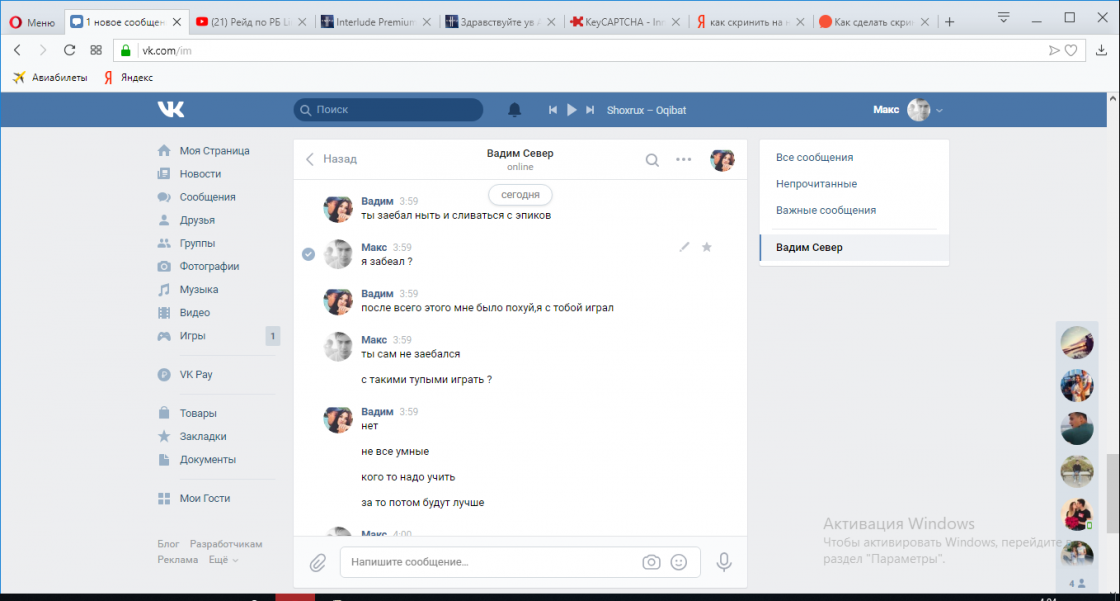Click the Напишите сообщение input field
This screenshot has height=601, width=1120.
pyautogui.click(x=490, y=562)
